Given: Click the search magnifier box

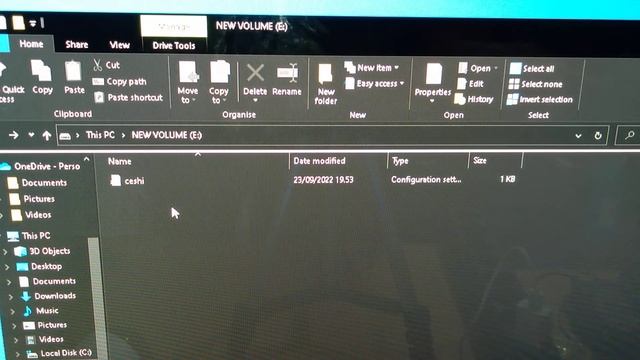Looking at the screenshot, I should coord(628,135).
